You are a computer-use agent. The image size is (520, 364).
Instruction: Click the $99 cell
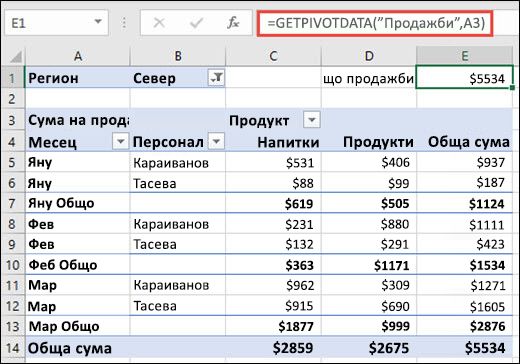click(x=369, y=183)
